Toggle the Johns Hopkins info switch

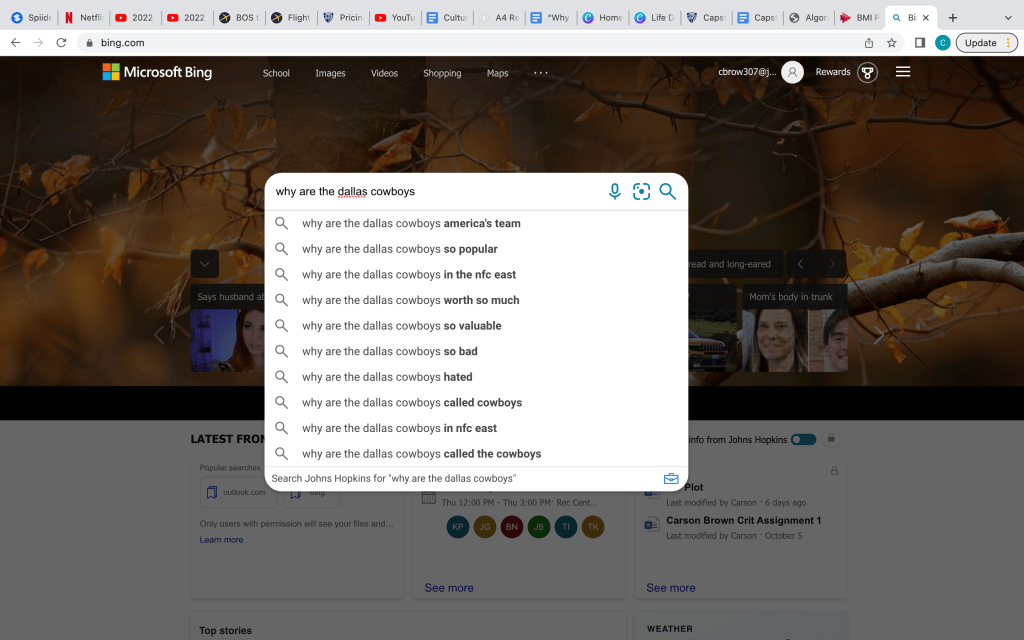coord(803,439)
